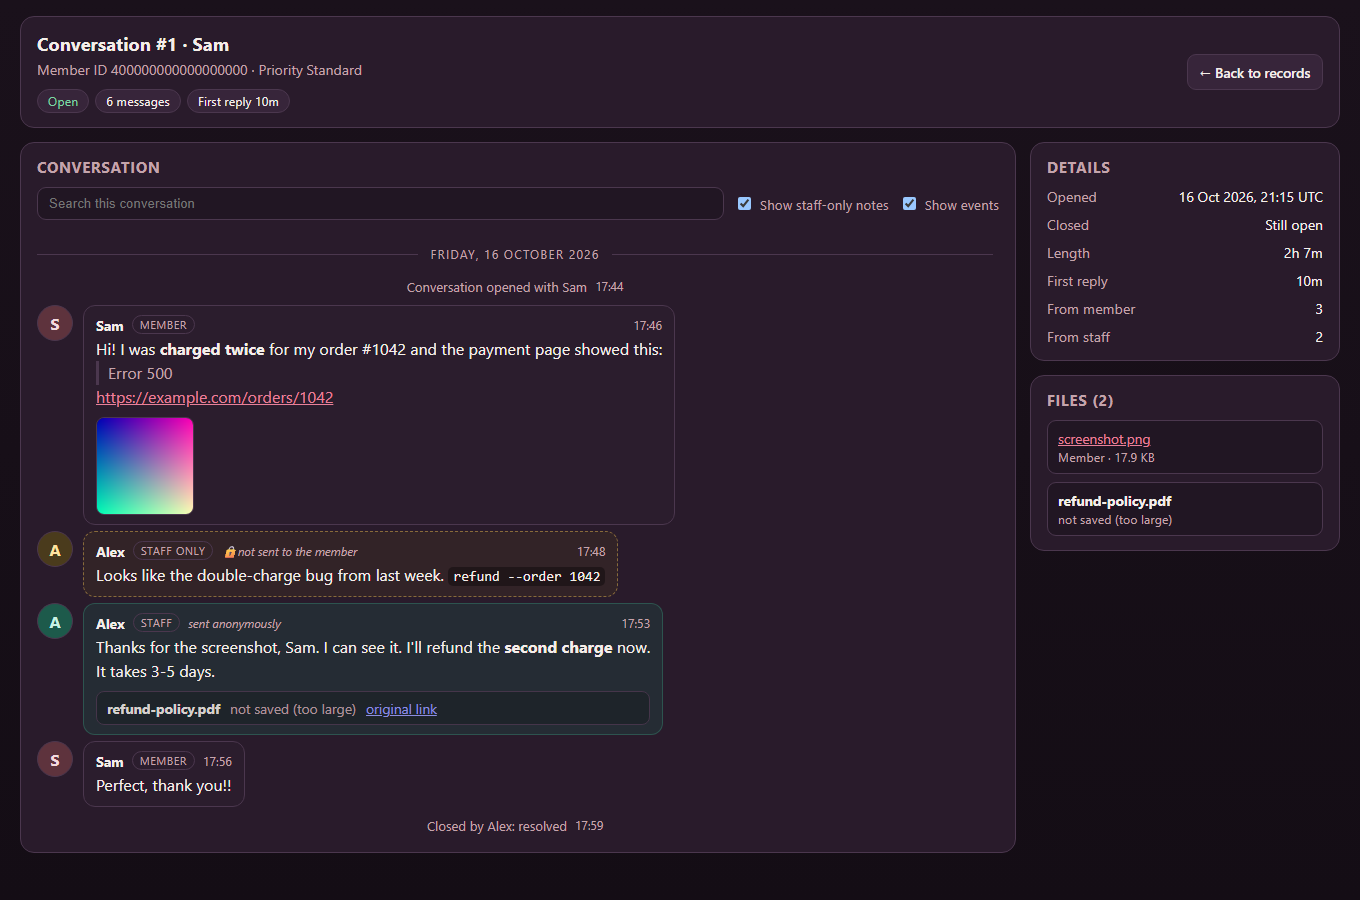Click the 'FRIDAY, 16 OCTOBER 2026' date divider
1360x900 pixels.
point(515,255)
